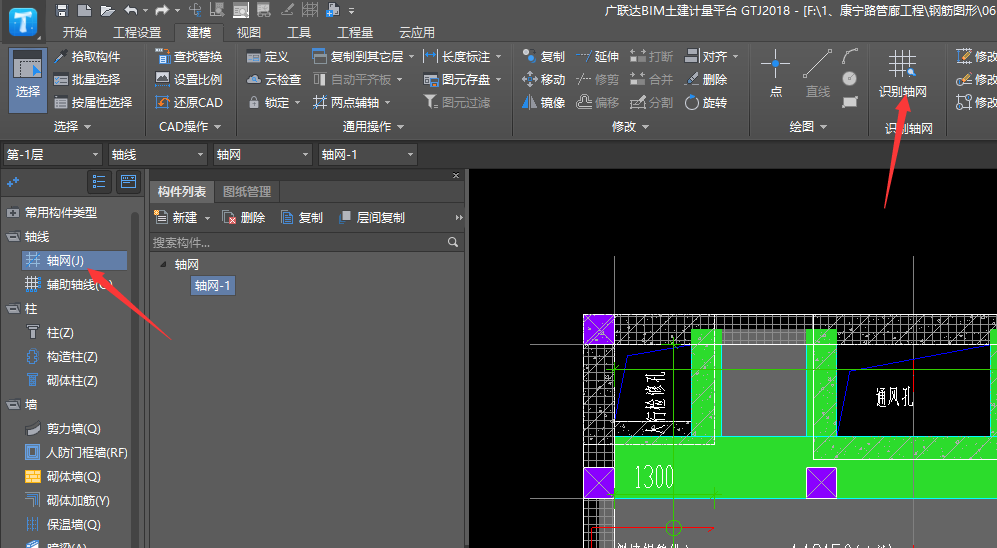Select 轴网(J) in the navigation tree
997x548 pixels.
74,261
